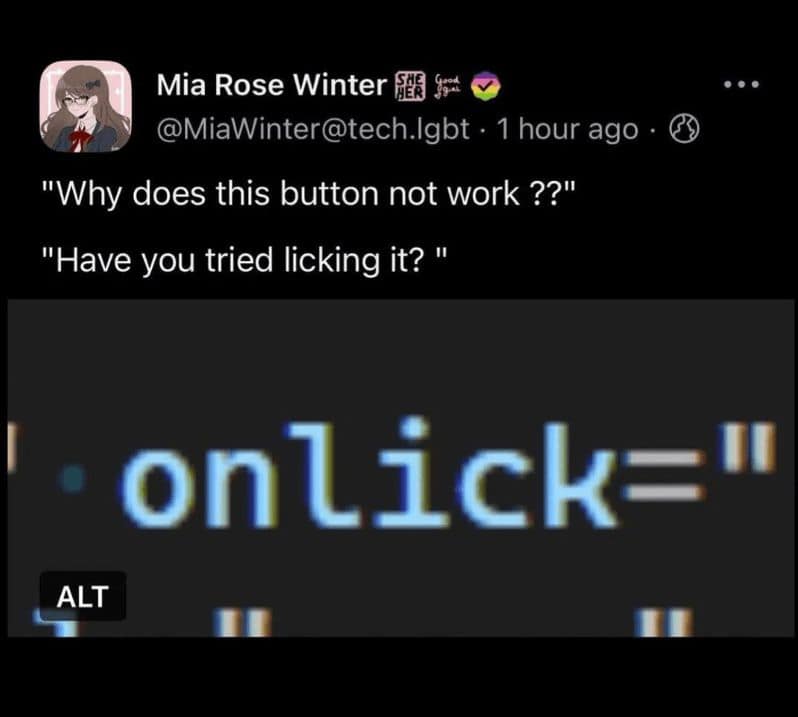Click the SHE/HER pronoun emoji badge

411,85
